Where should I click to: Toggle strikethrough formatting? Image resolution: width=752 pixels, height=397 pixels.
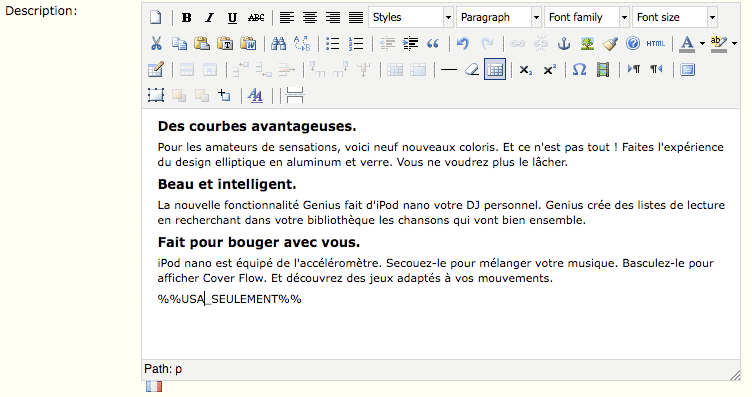[x=256, y=18]
